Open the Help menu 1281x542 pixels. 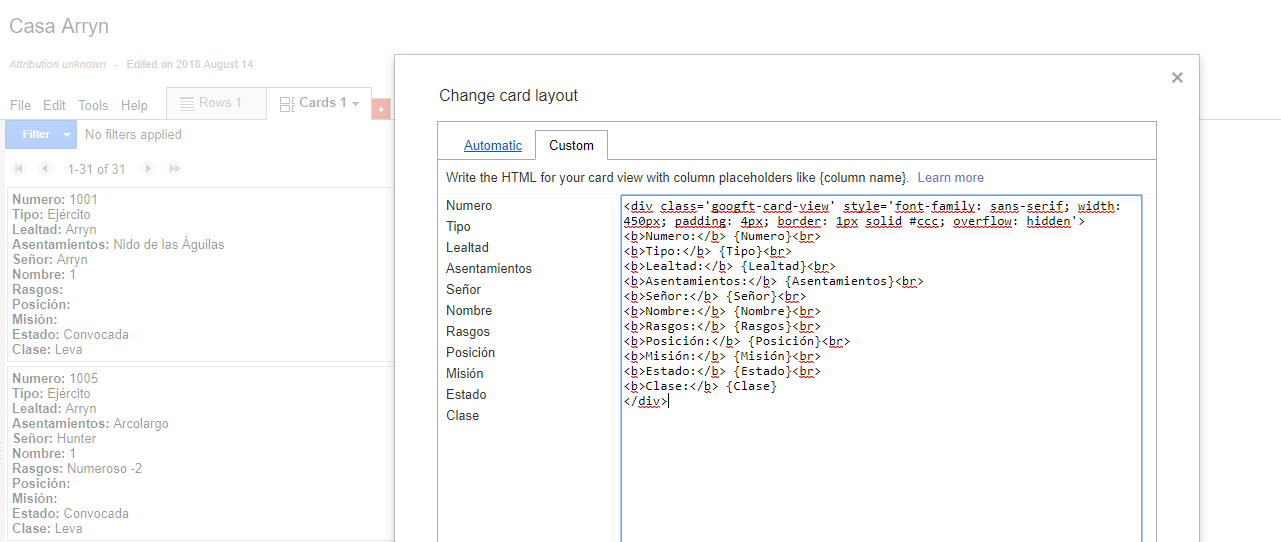coord(134,105)
